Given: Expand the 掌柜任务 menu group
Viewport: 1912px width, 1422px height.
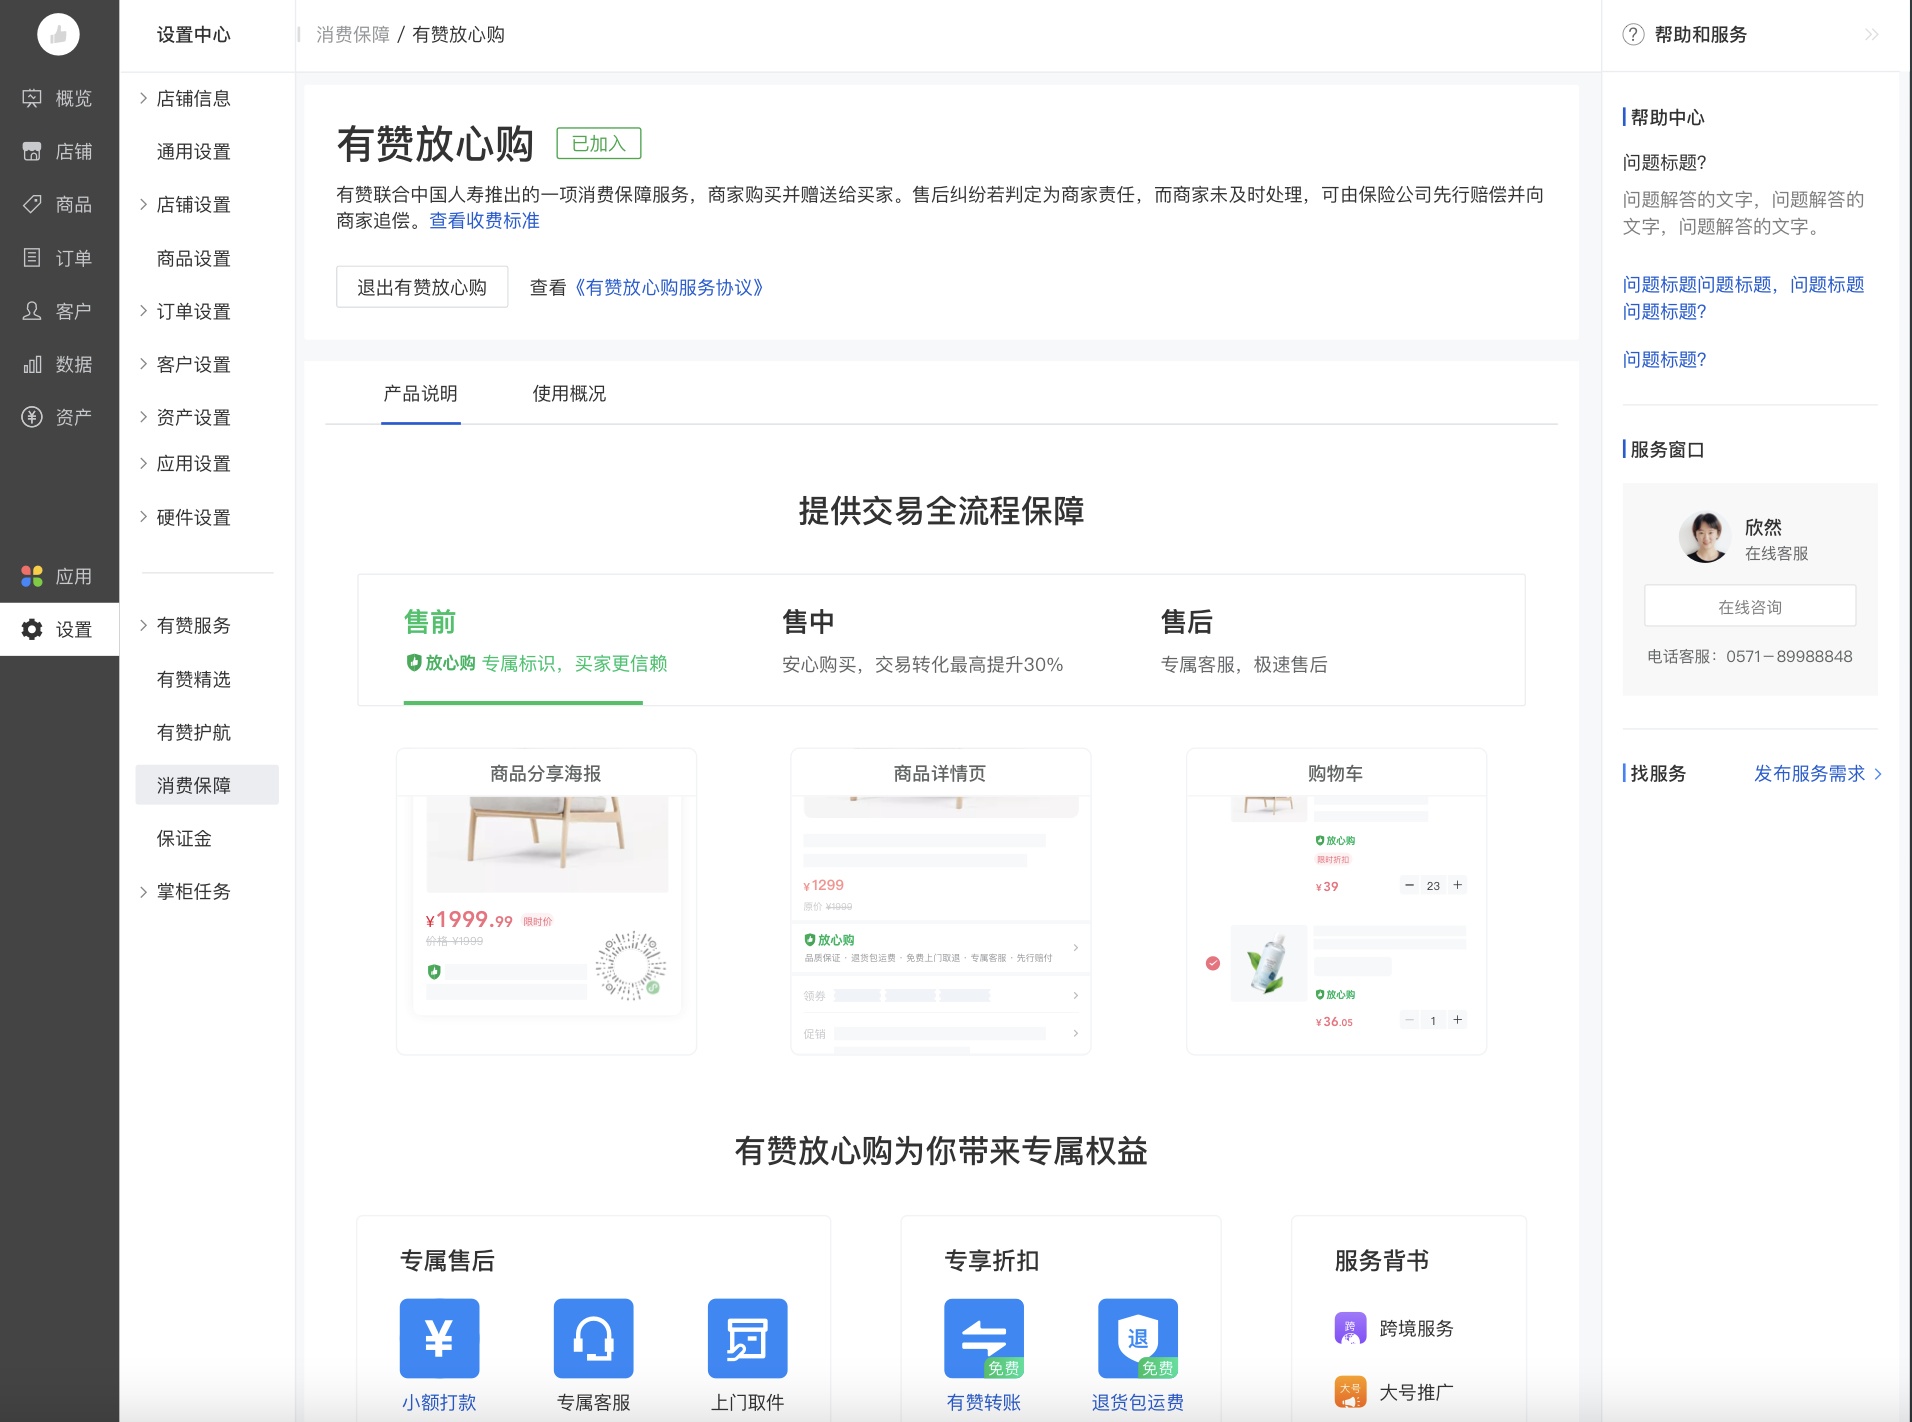Looking at the screenshot, I should 143,891.
